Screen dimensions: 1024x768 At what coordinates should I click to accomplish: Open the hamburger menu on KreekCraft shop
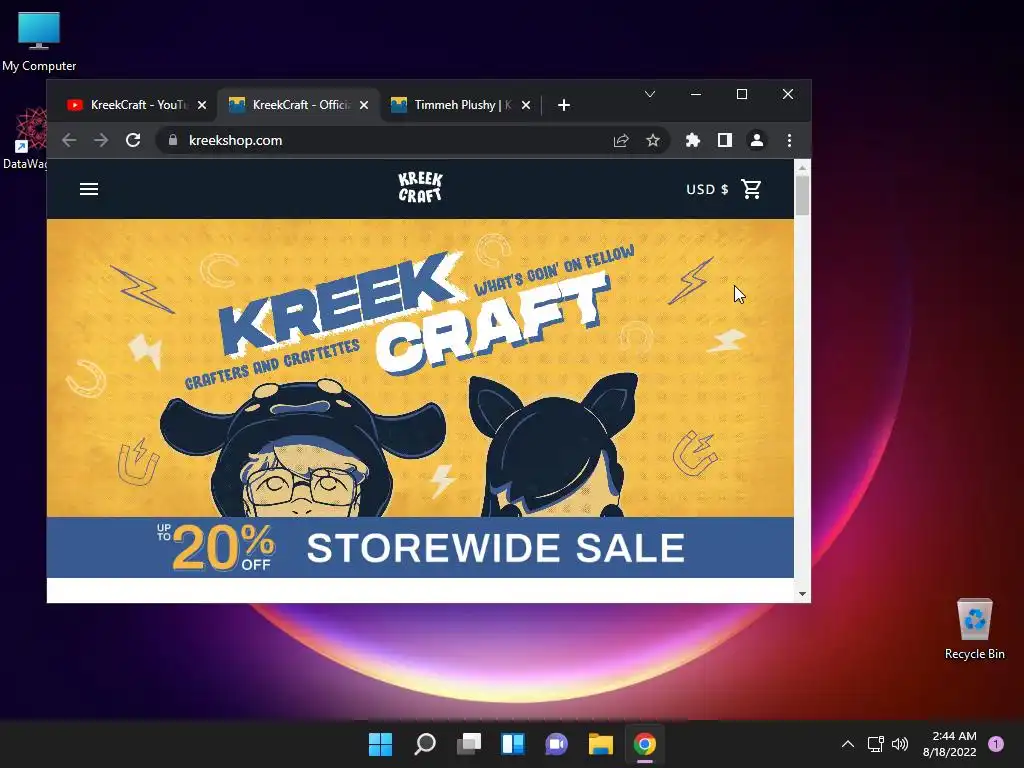tap(89, 189)
